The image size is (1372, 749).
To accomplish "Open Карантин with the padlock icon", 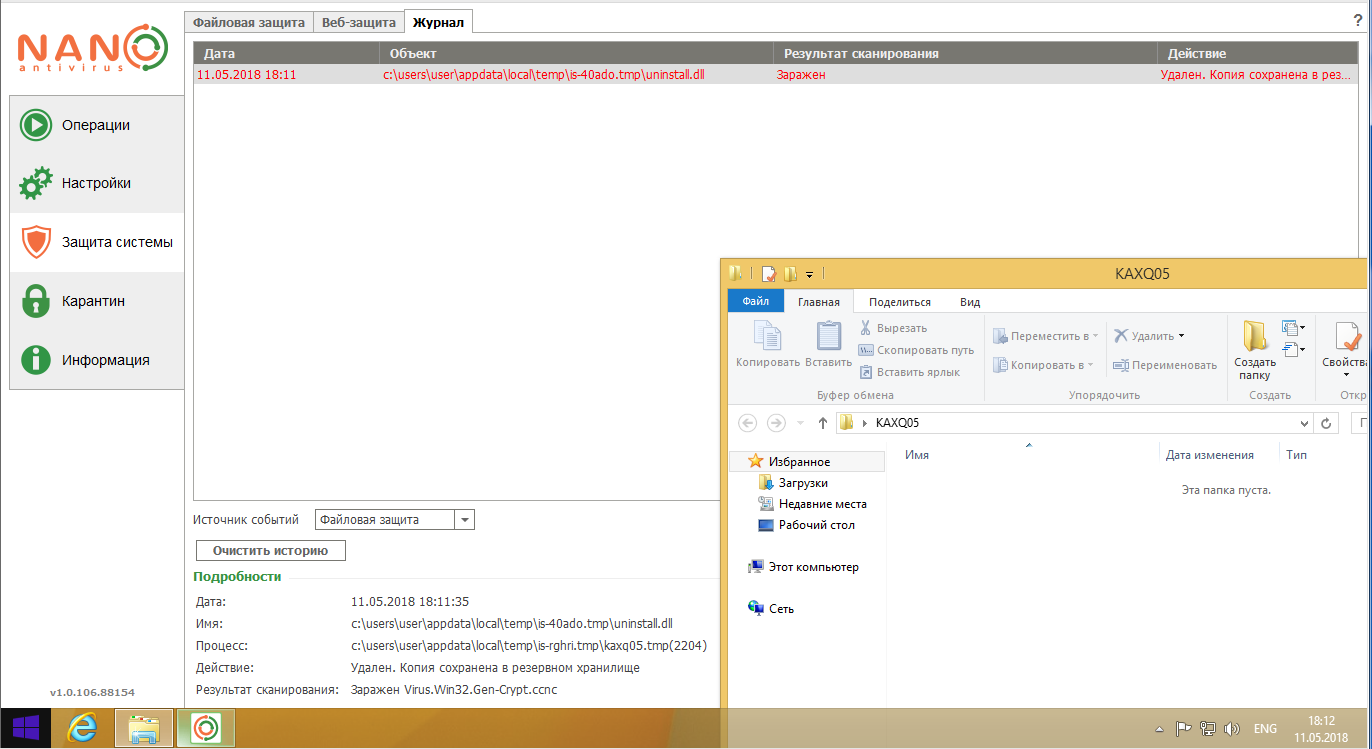I will click(x=36, y=301).
